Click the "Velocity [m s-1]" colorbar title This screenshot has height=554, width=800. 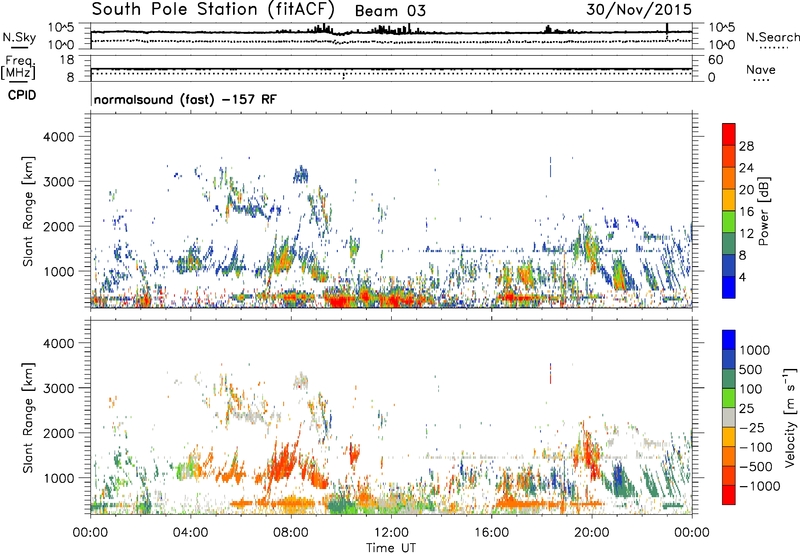[790, 417]
